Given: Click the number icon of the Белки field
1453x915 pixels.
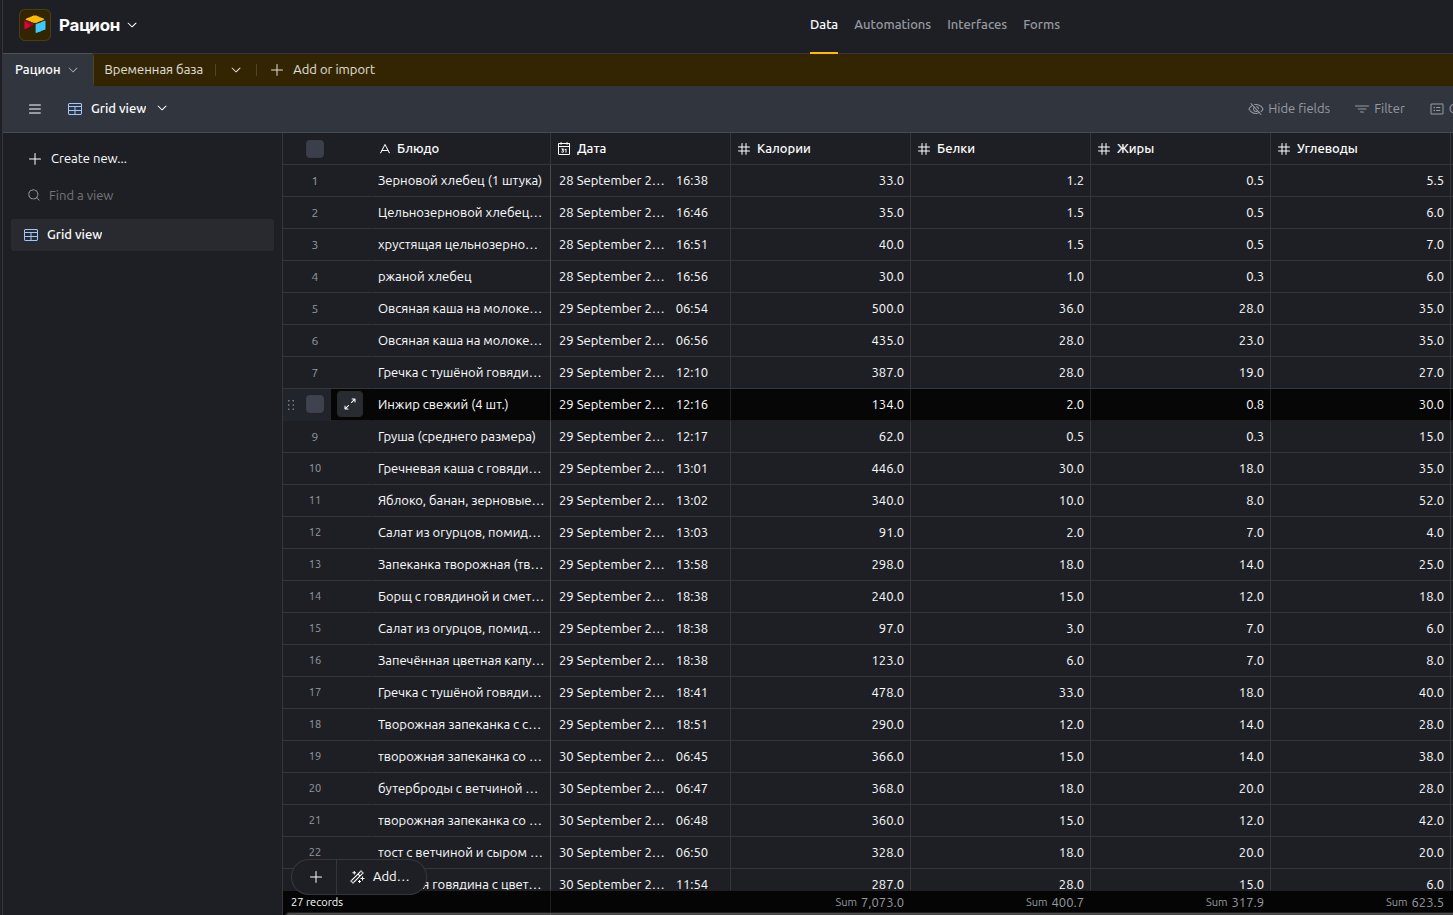Looking at the screenshot, I should click(x=924, y=149).
